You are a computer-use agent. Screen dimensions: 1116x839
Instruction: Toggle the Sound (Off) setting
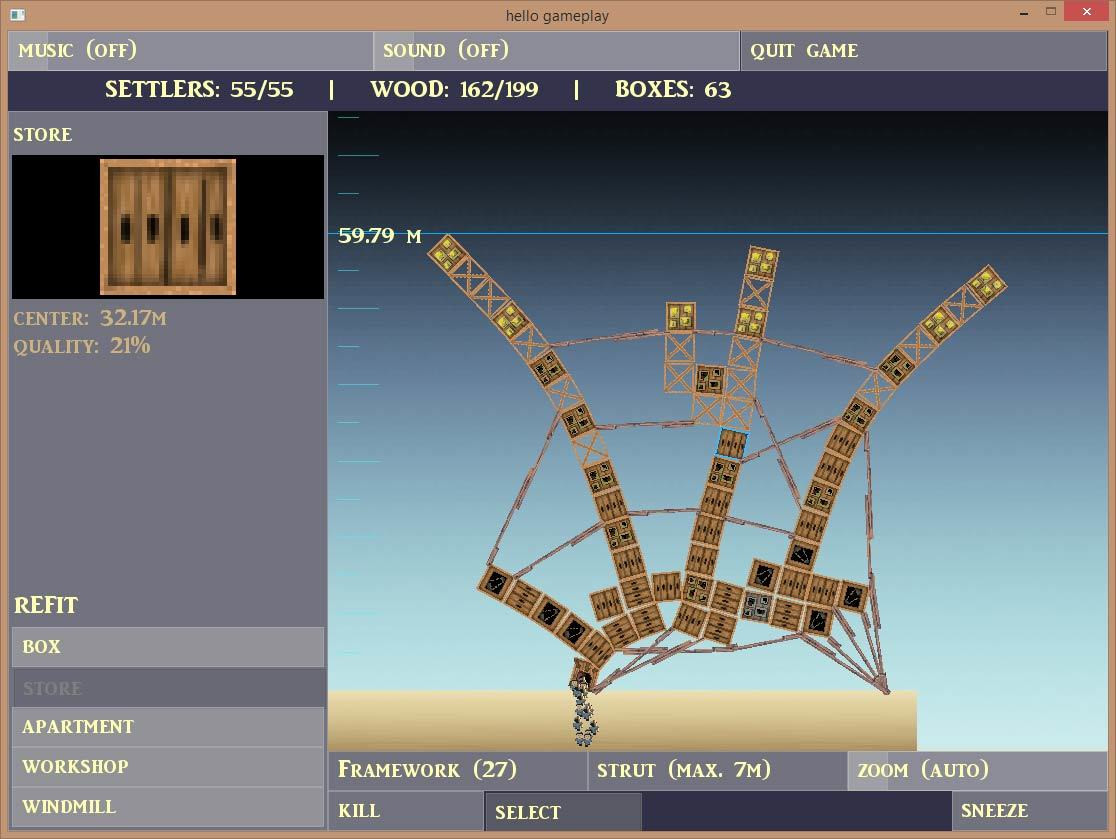point(556,51)
